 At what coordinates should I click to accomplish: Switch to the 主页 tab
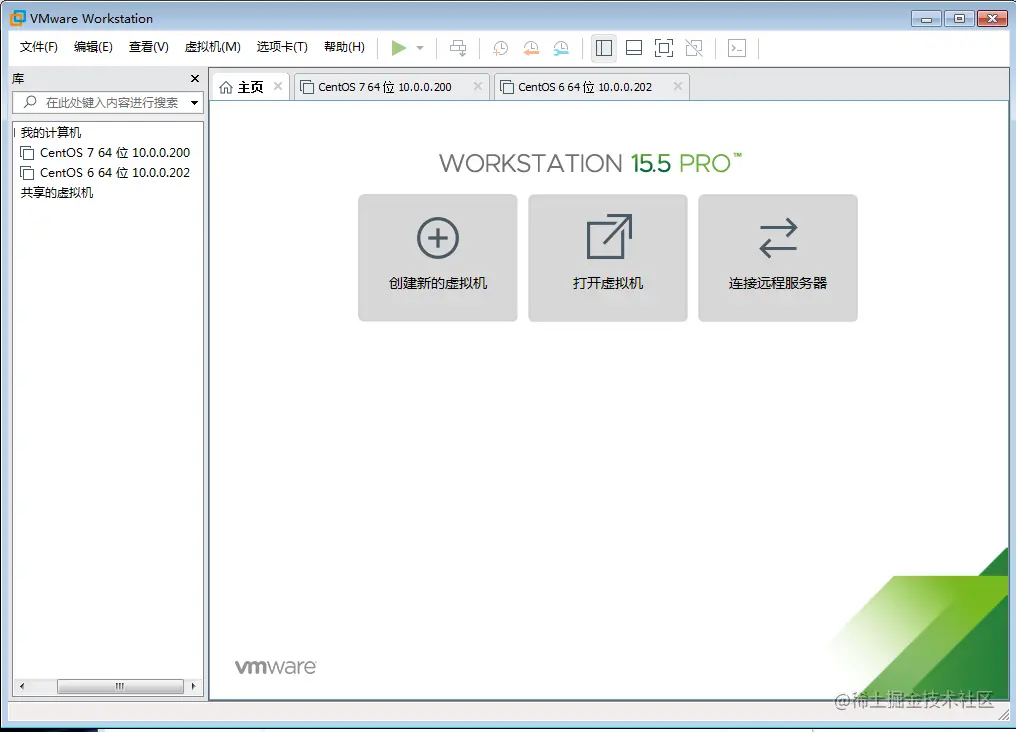click(x=250, y=87)
